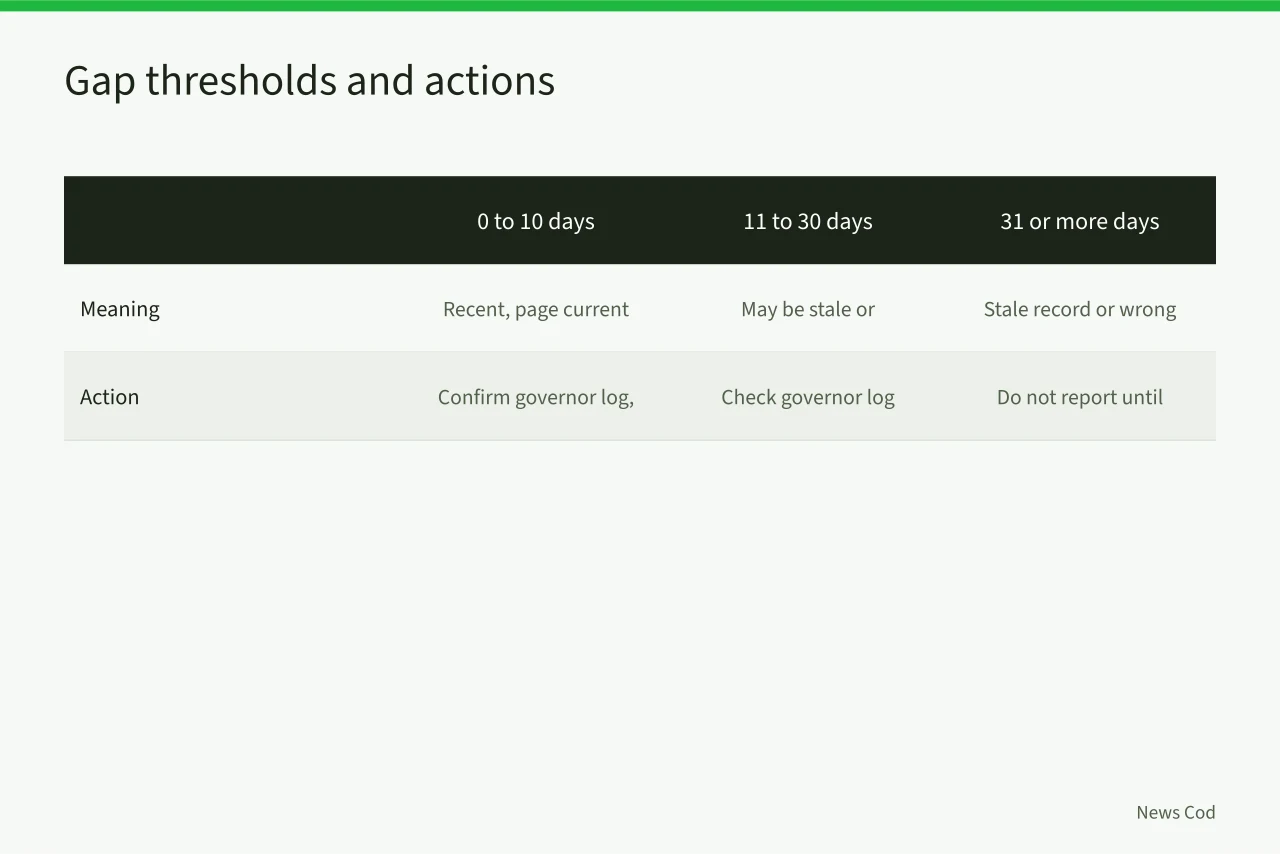Click the 'Action' row label
Viewport: 1280px width, 854px height.
pos(110,397)
